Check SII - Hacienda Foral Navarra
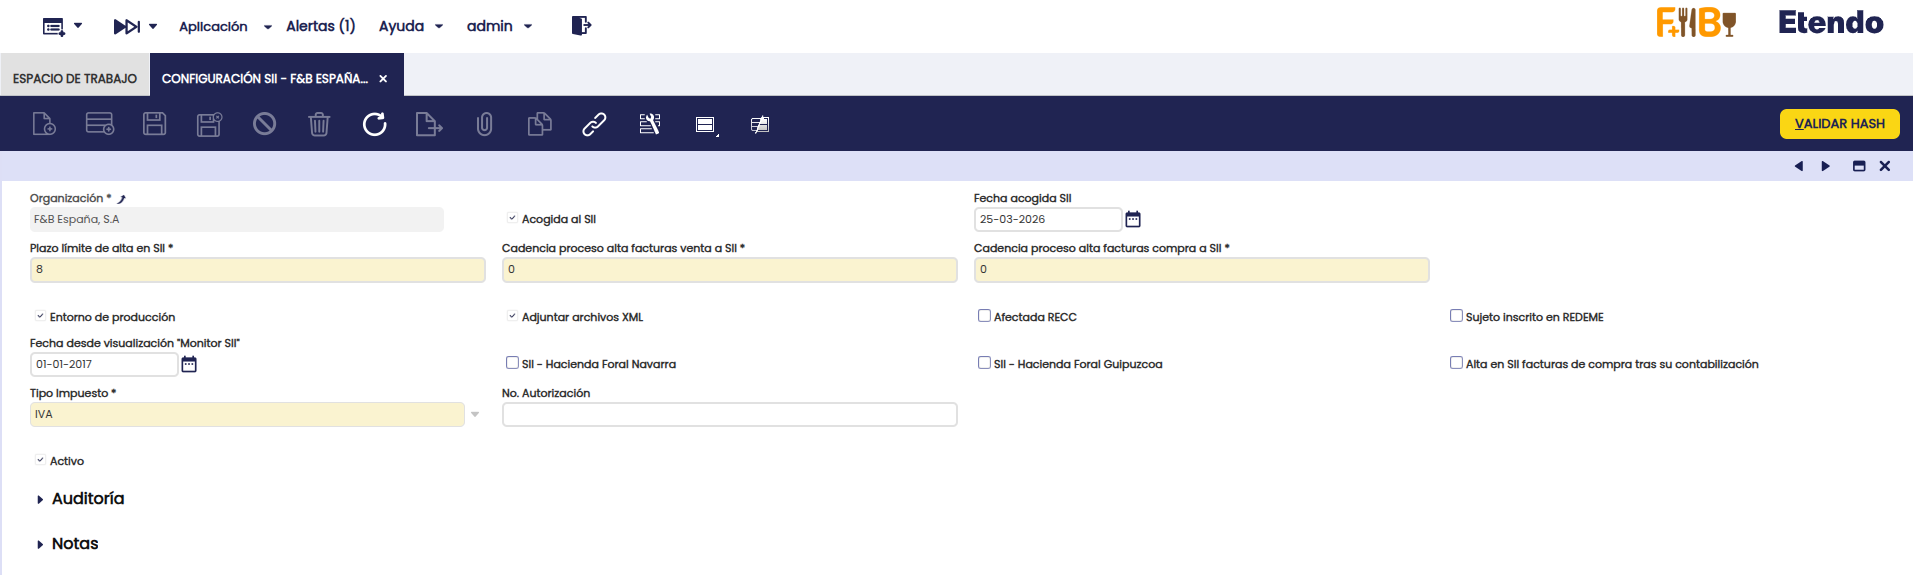Image resolution: width=1913 pixels, height=575 pixels. pyautogui.click(x=512, y=363)
